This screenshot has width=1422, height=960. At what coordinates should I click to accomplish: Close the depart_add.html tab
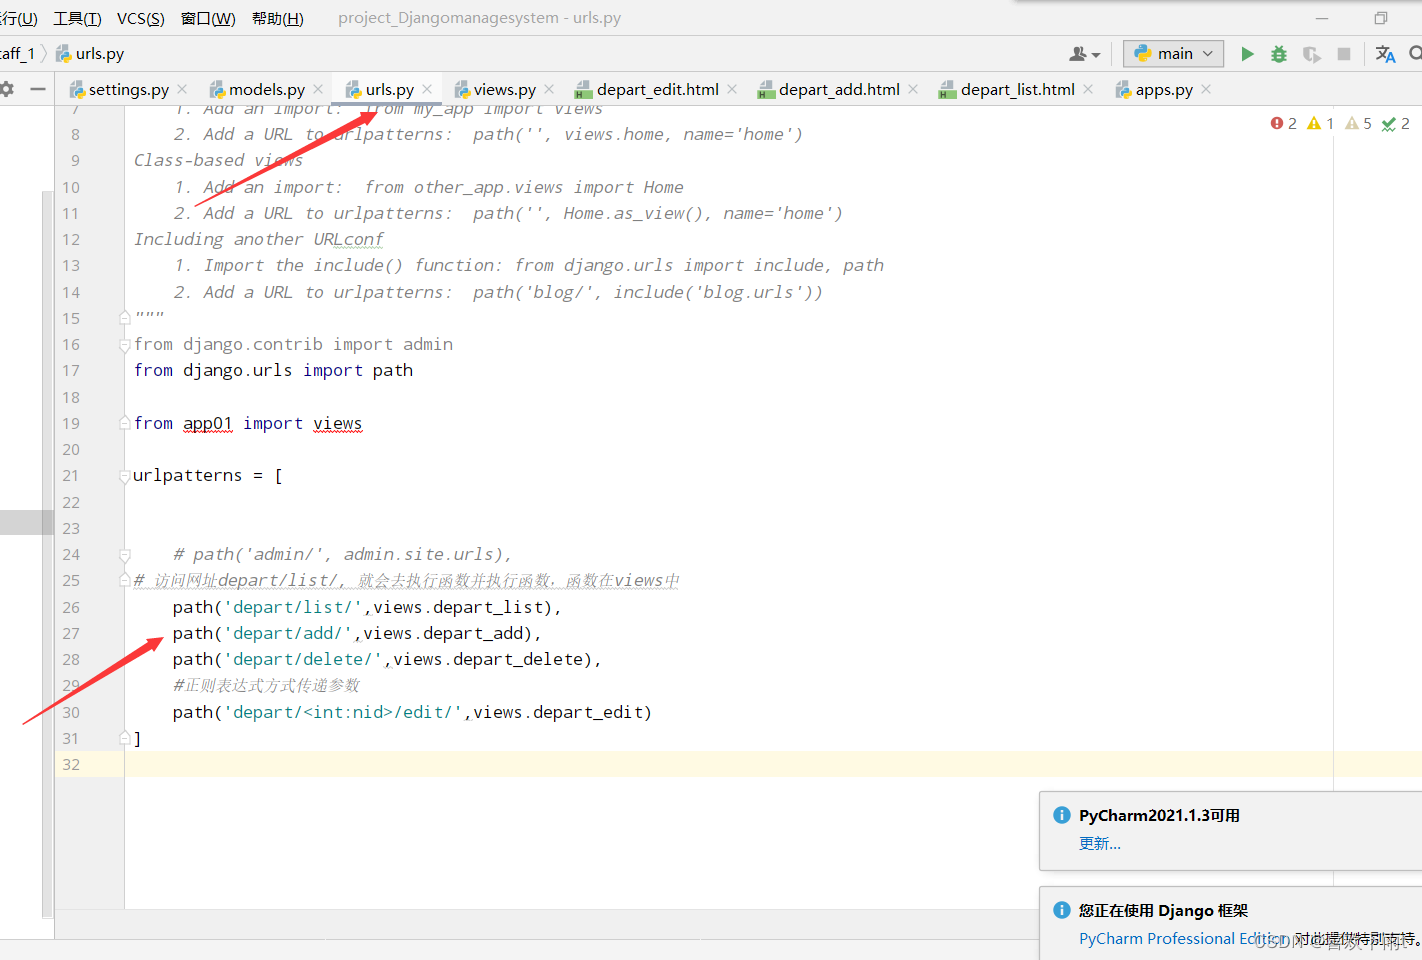[x=913, y=90]
